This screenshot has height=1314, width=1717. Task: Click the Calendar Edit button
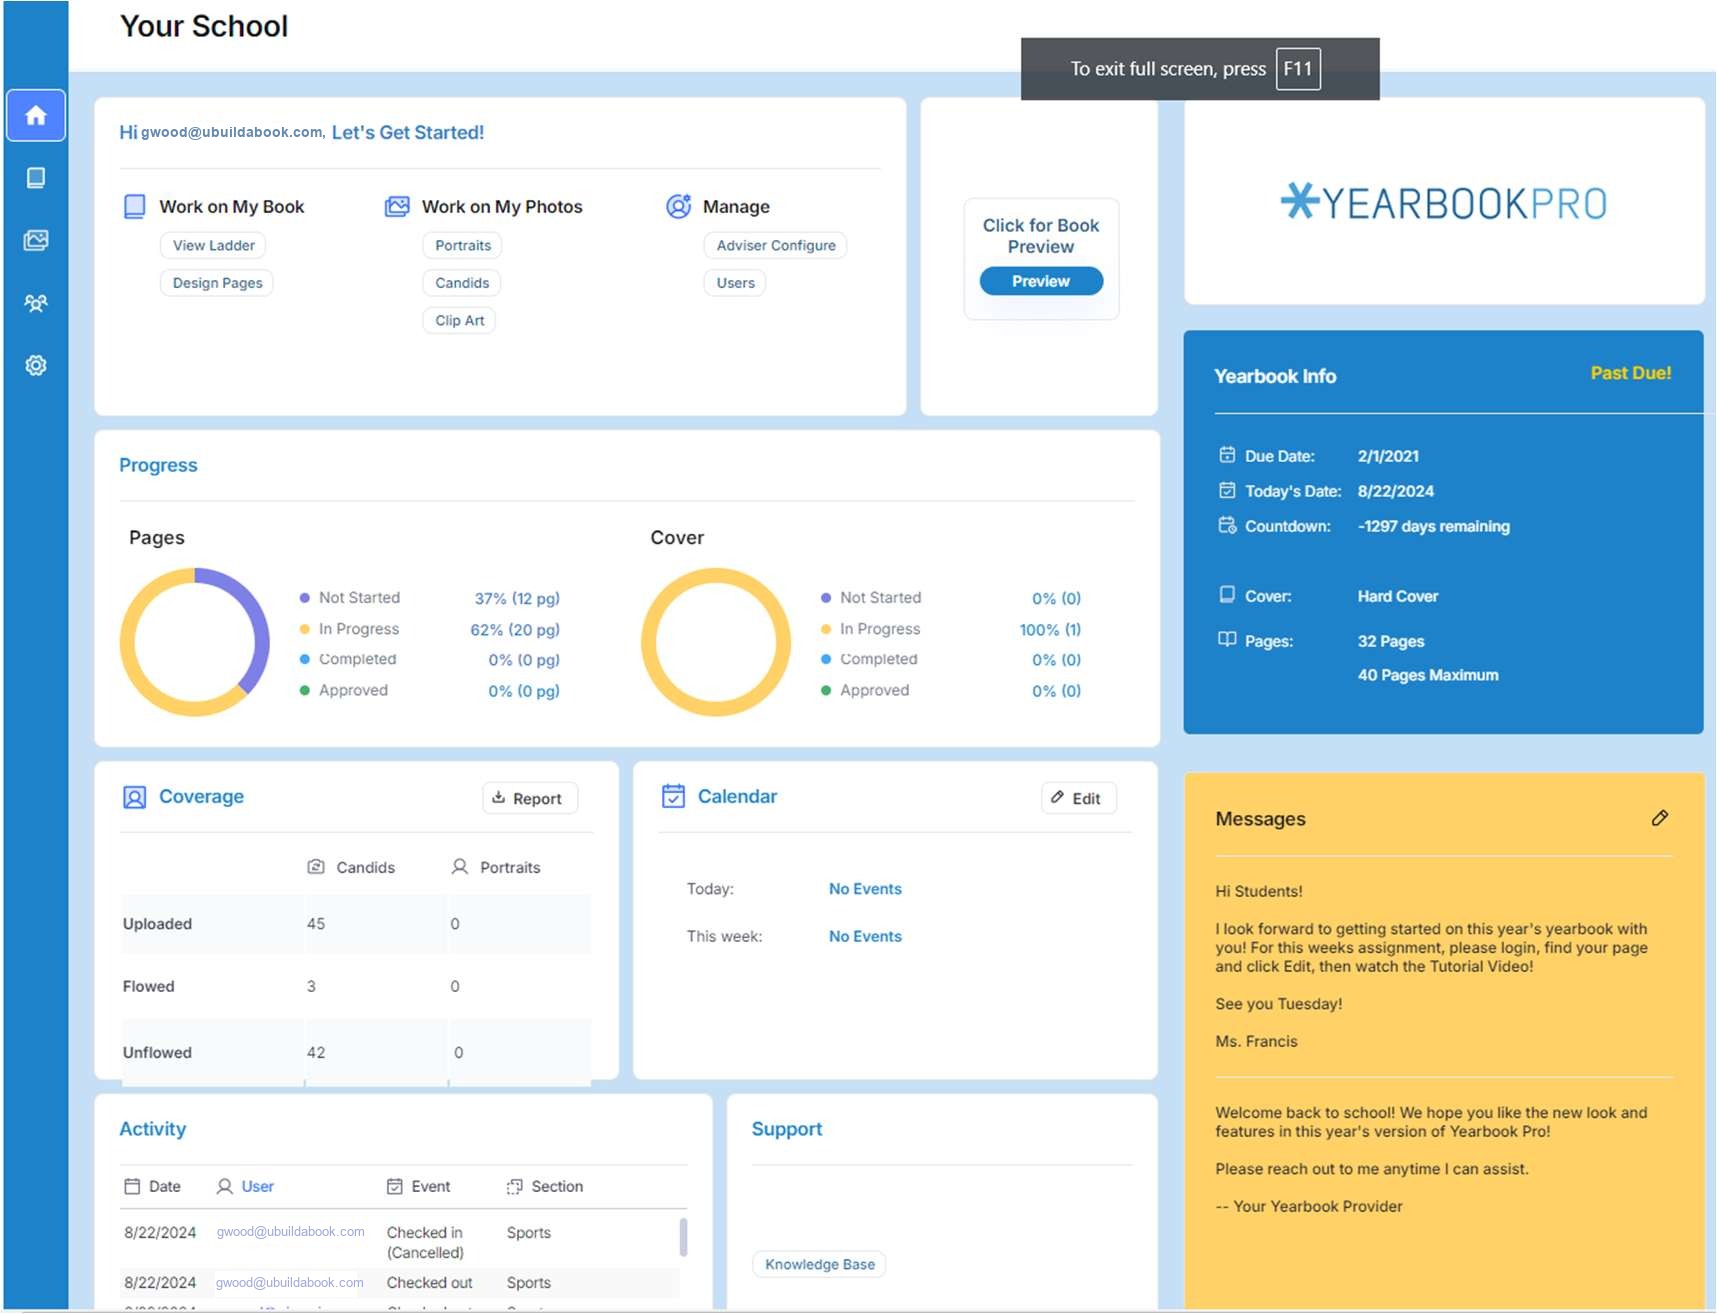(1078, 798)
